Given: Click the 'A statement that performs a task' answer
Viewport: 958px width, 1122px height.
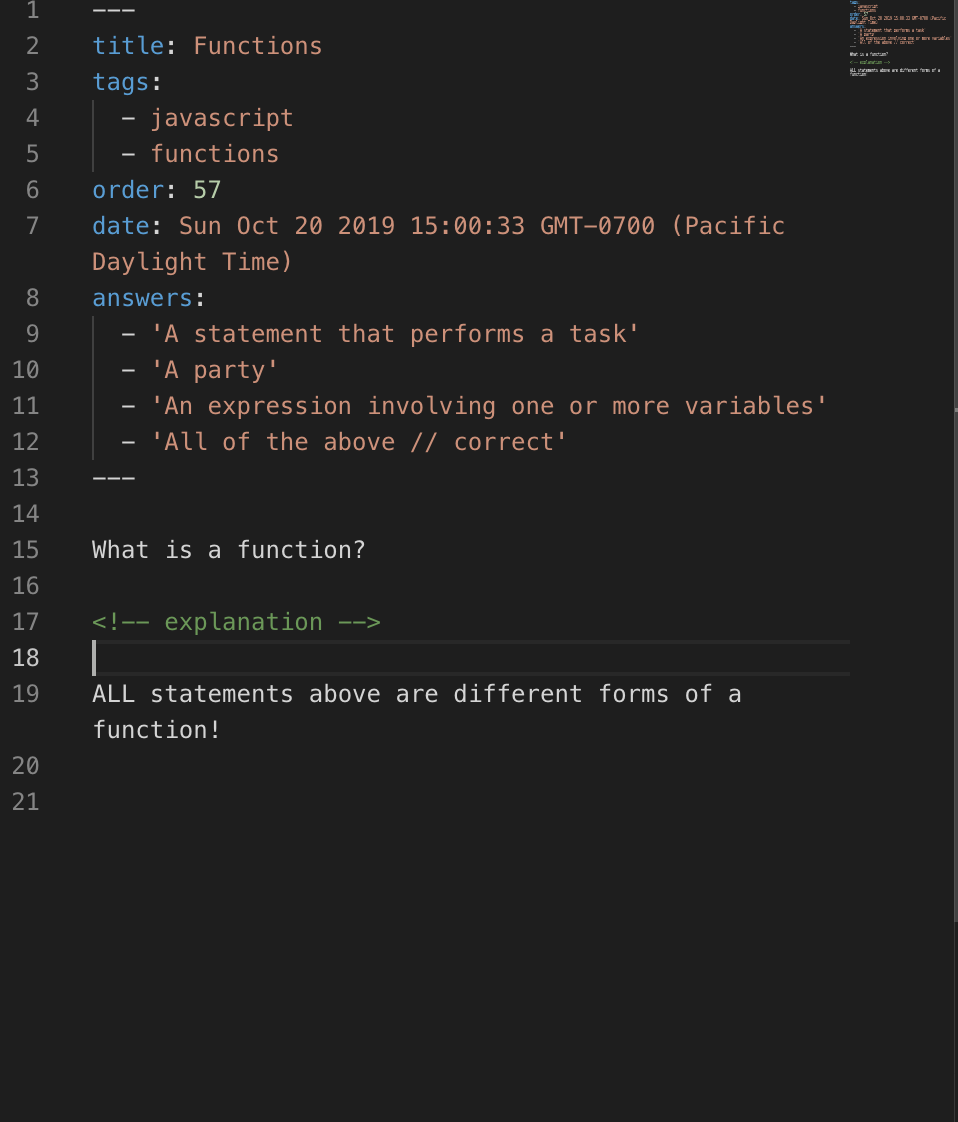Looking at the screenshot, I should tap(395, 334).
